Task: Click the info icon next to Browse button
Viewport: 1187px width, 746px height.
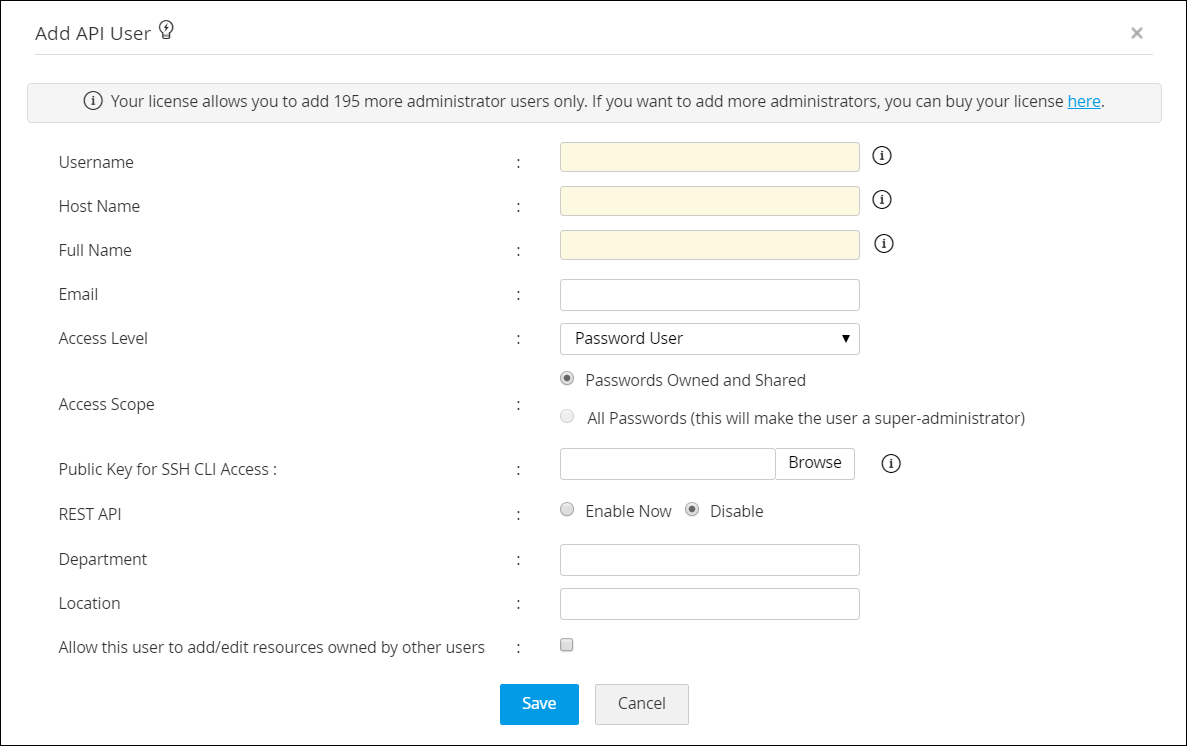Action: tap(891, 463)
